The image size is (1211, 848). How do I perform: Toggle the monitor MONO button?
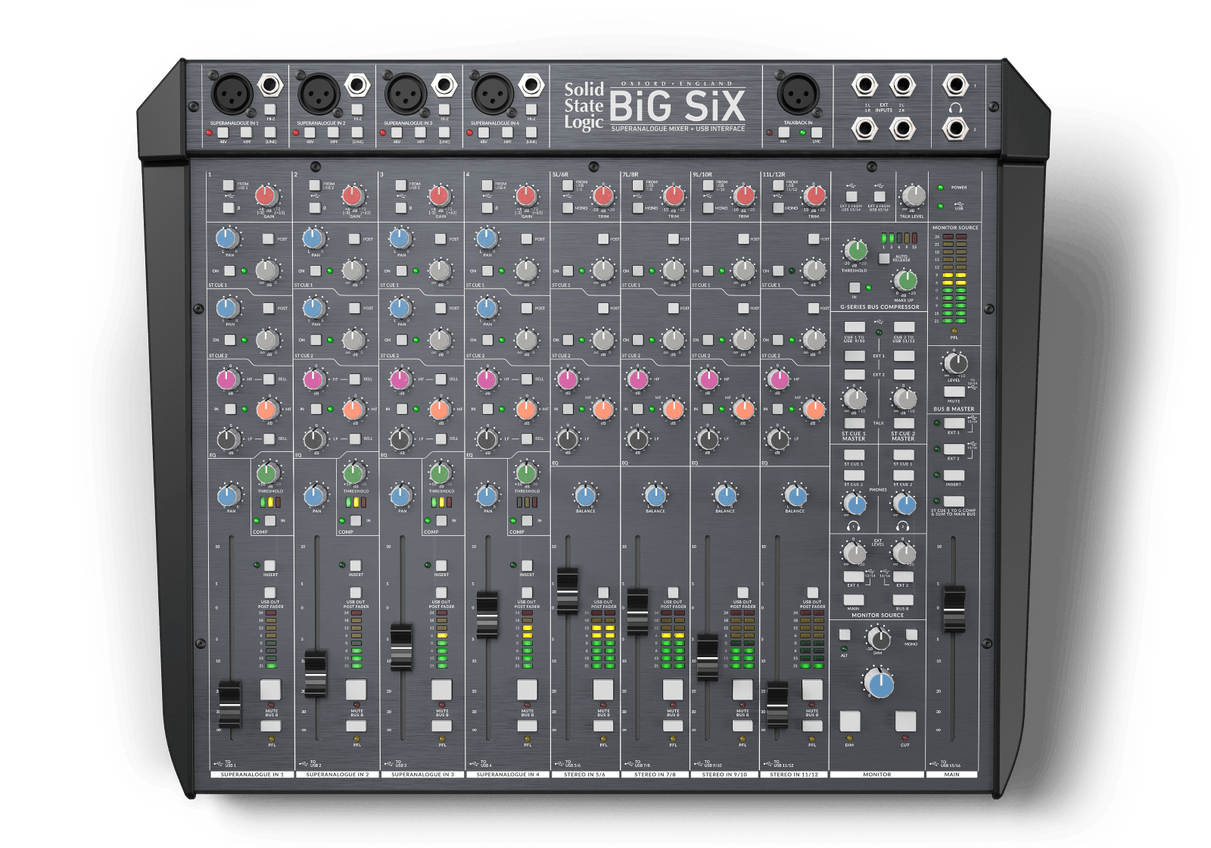(911, 634)
